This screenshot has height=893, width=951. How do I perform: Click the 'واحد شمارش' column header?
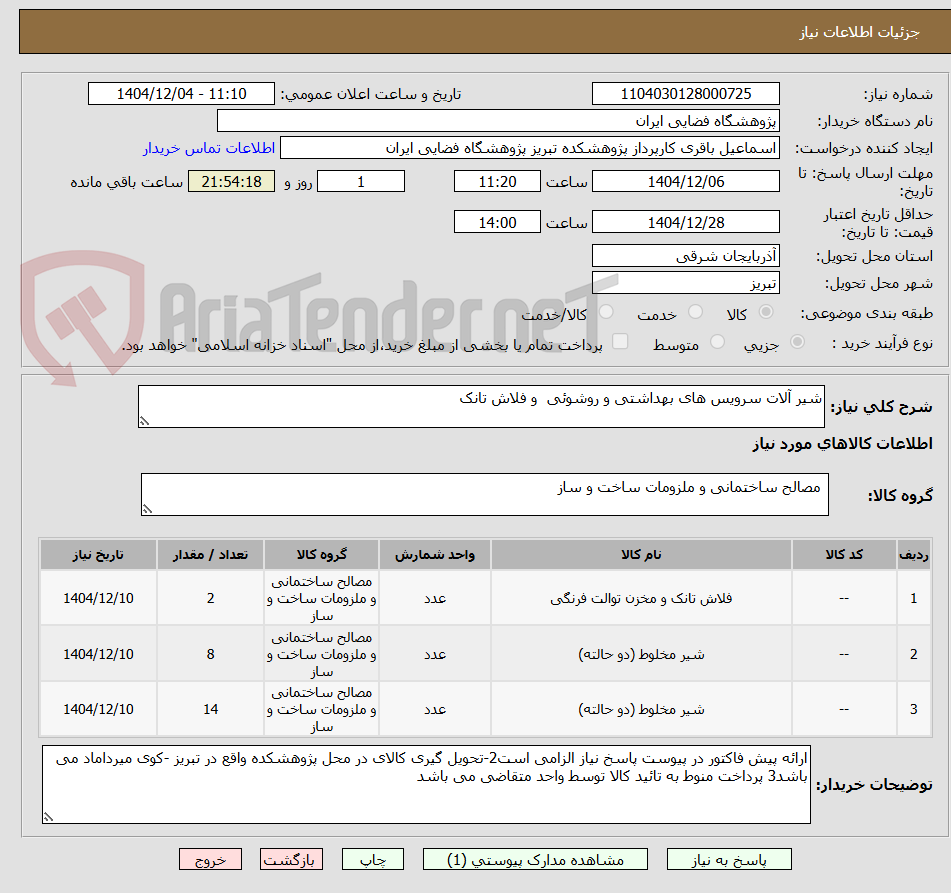435,554
